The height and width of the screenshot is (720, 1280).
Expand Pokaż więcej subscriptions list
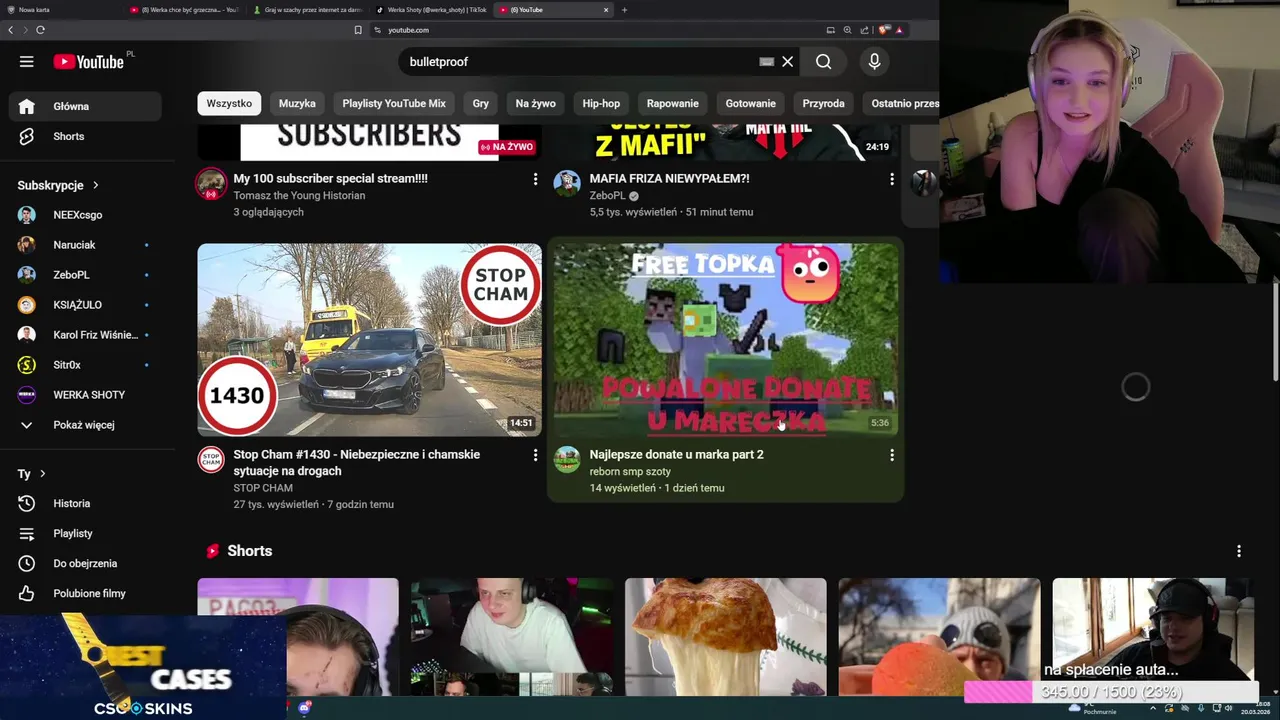[85, 425]
